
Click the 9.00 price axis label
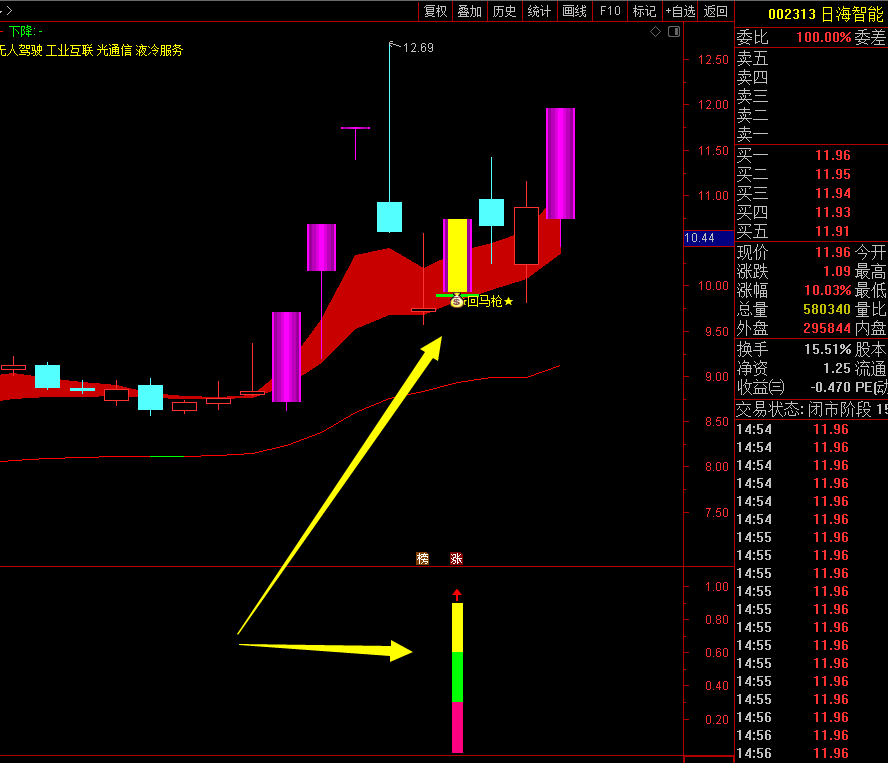click(x=716, y=377)
